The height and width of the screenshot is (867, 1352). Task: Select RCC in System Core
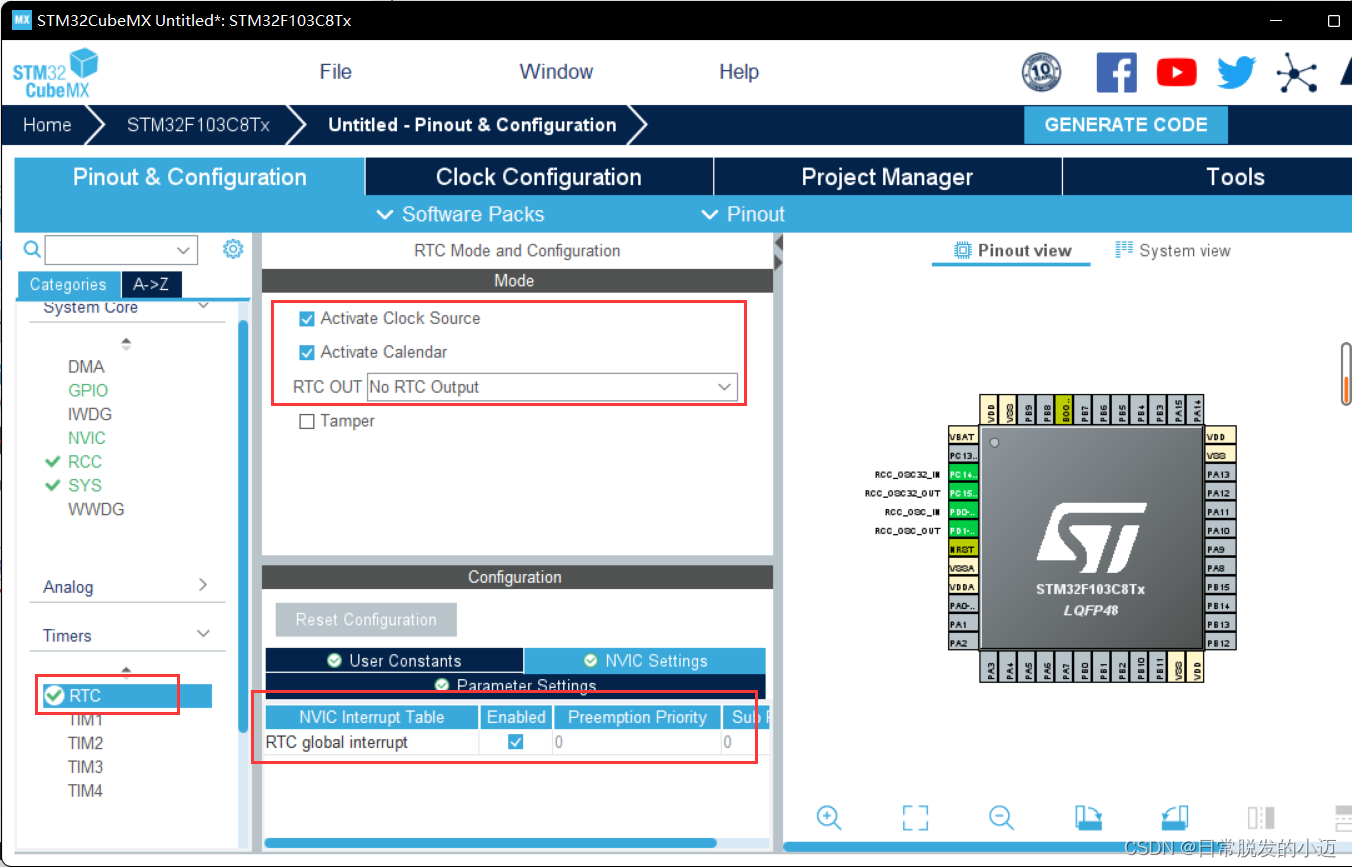[x=85, y=462]
